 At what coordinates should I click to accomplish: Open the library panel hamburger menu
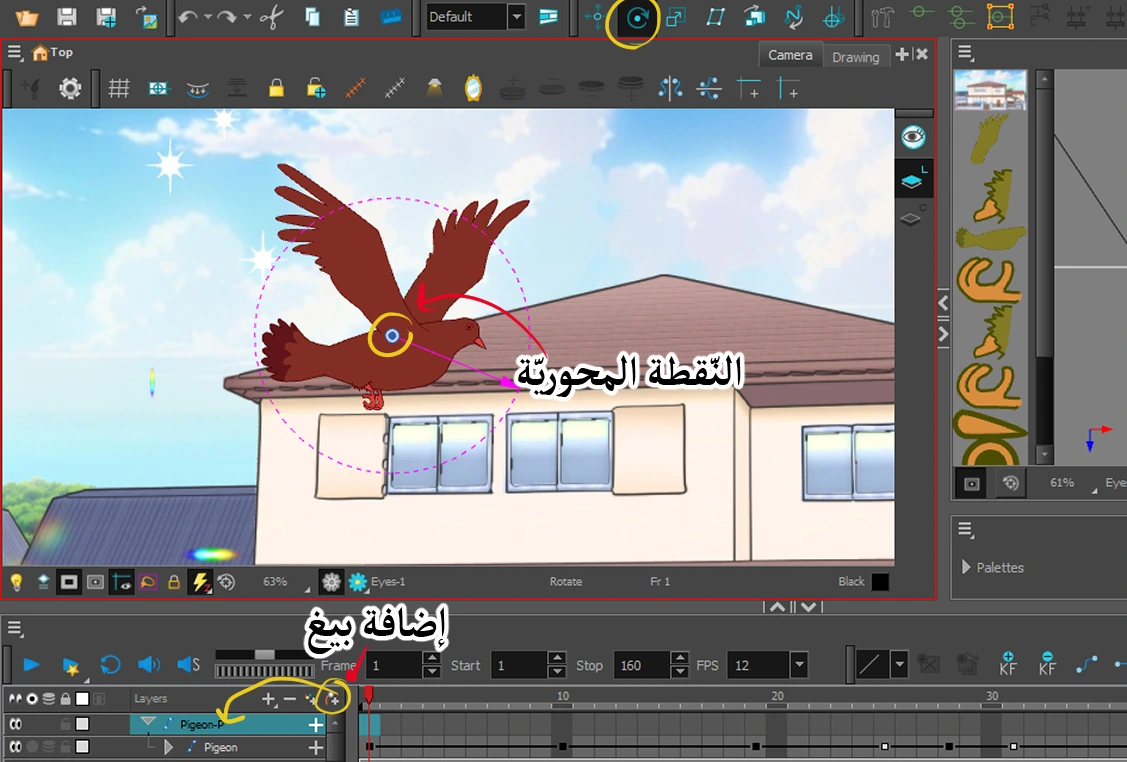965,52
